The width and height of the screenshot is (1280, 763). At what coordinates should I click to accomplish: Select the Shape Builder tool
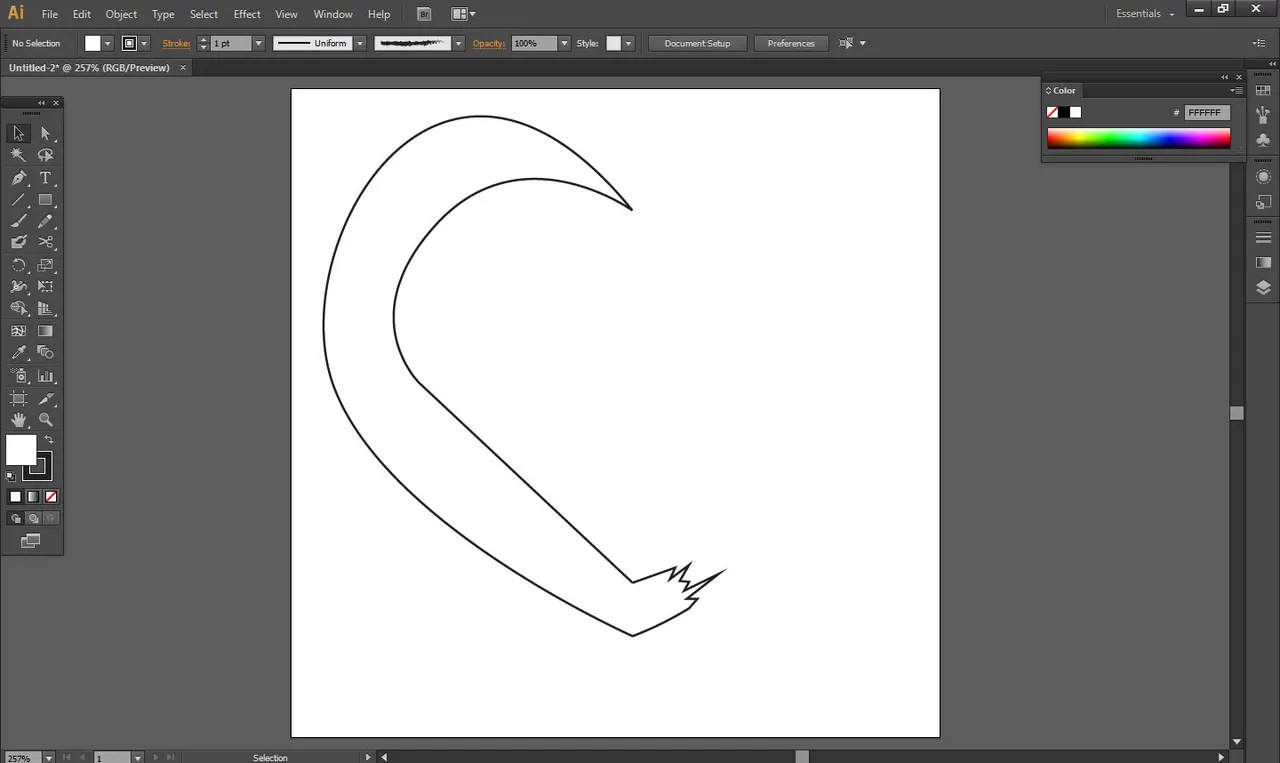(19, 309)
